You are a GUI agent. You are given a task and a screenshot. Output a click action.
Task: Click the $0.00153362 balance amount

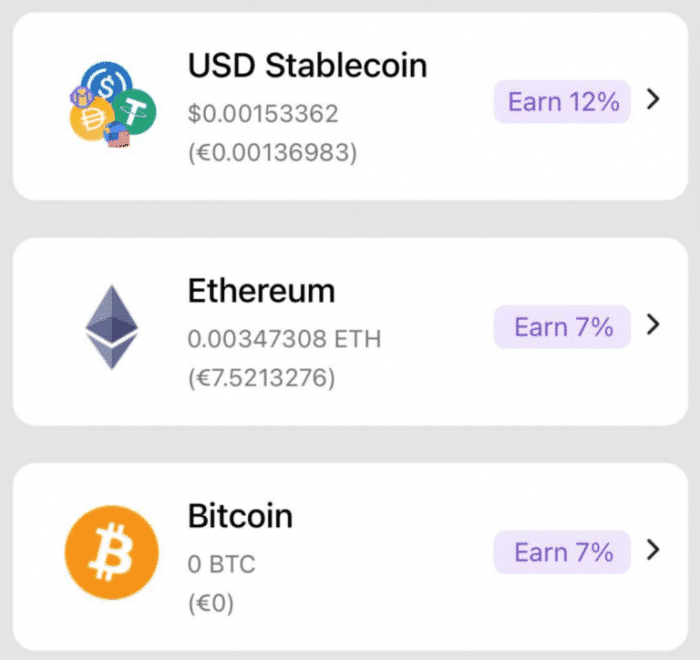point(263,113)
